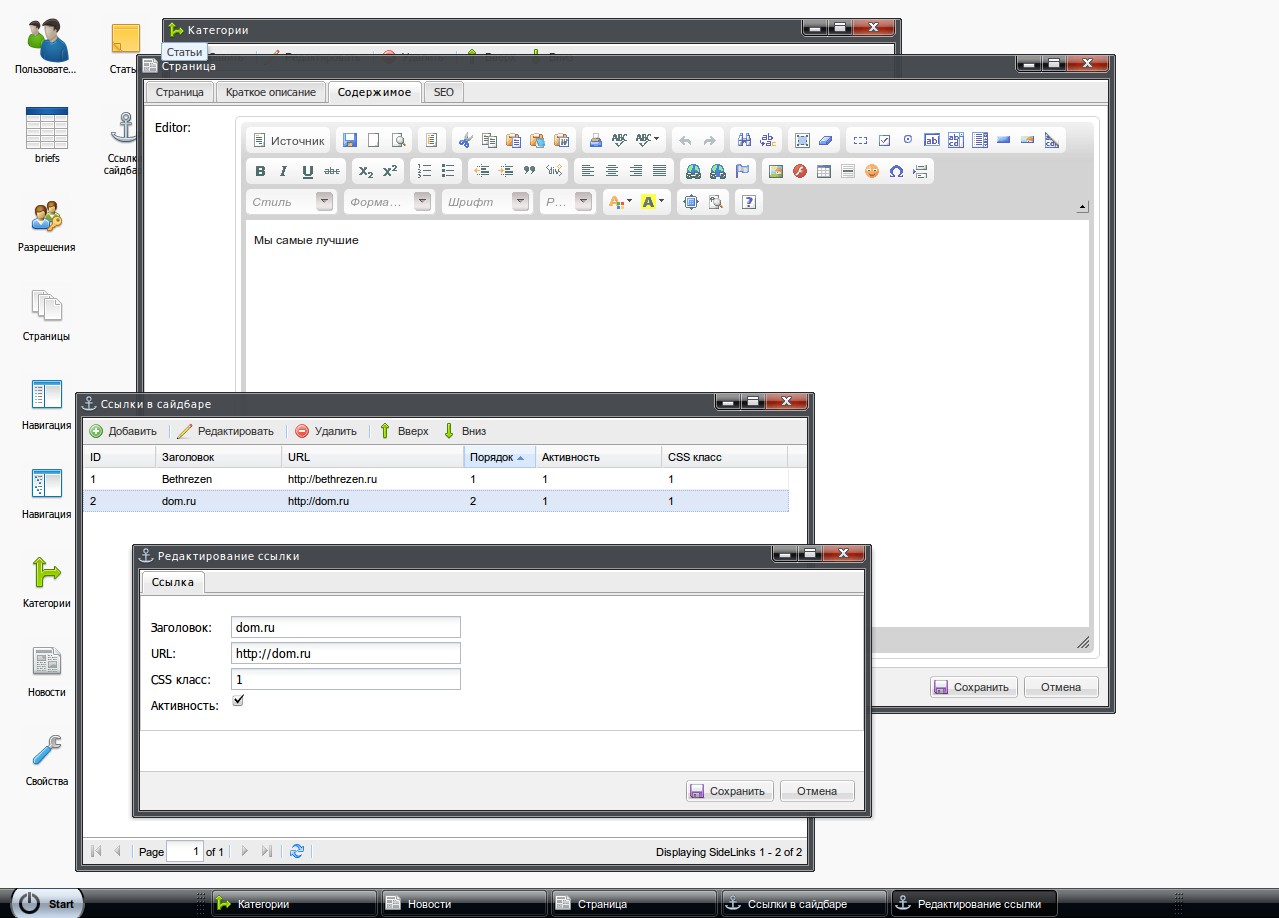Click the Special Character omega icon

click(x=896, y=171)
